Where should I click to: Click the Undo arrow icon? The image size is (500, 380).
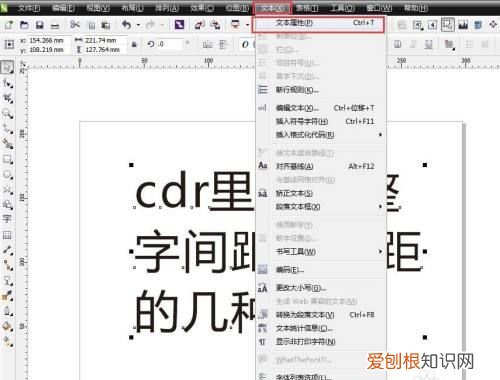coord(126,25)
